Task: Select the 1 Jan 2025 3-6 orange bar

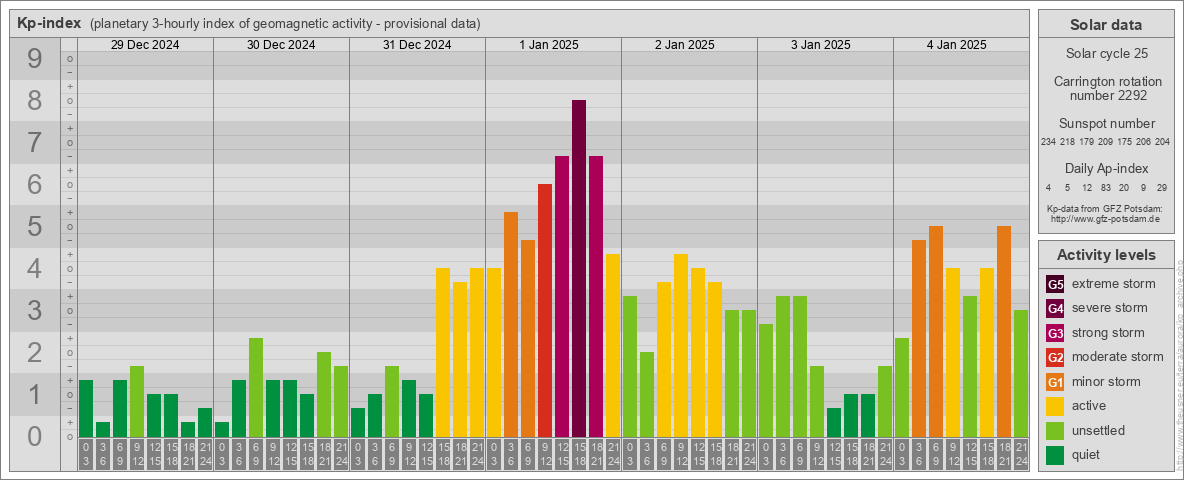Action: click(x=511, y=325)
